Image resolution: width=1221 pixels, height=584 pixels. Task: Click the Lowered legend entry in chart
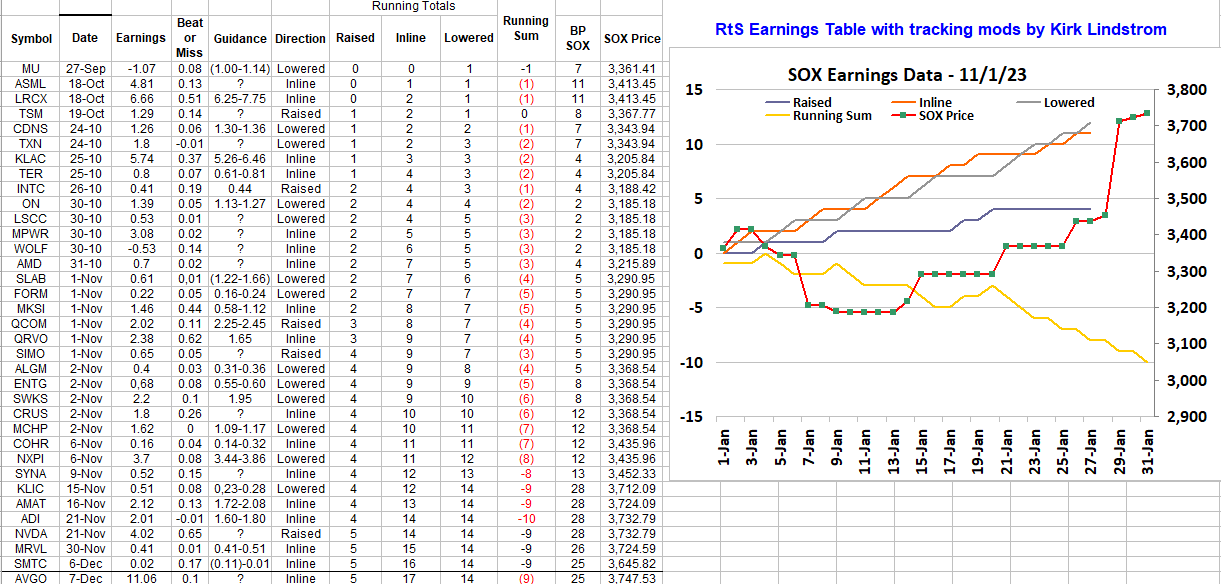[1068, 102]
